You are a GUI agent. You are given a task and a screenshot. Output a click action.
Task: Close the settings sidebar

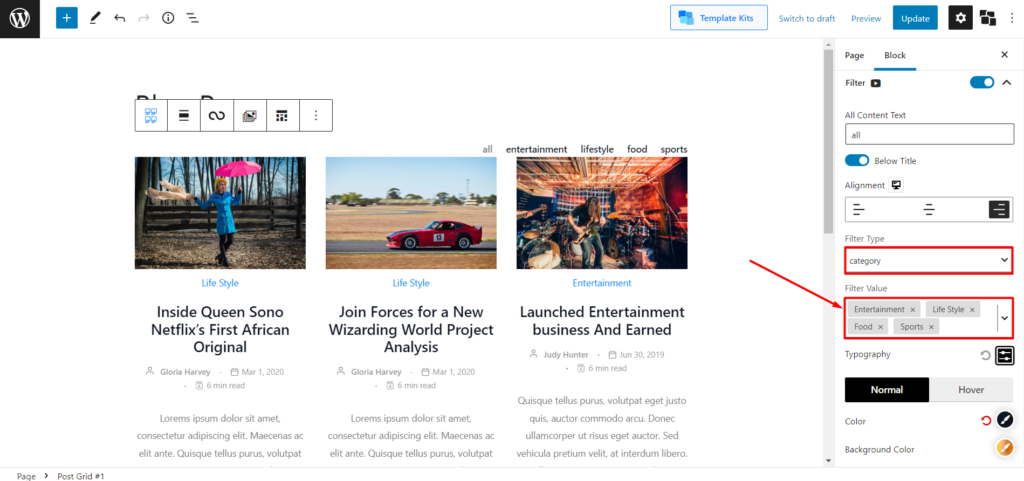1004,55
